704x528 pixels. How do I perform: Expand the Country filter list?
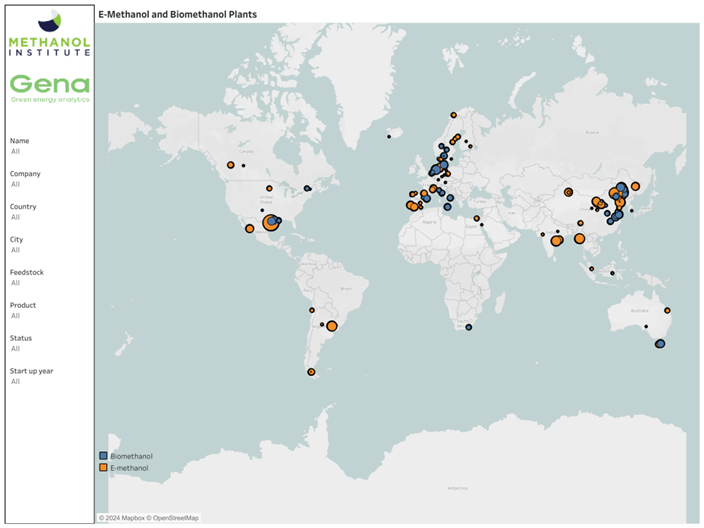[x=15, y=217]
